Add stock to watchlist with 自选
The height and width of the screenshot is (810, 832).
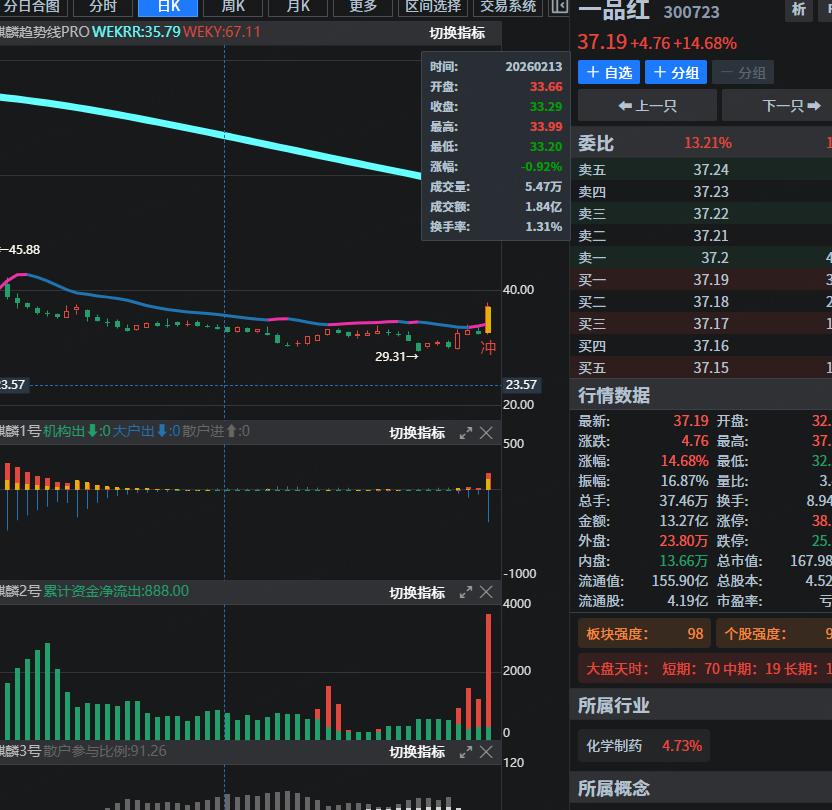point(608,73)
